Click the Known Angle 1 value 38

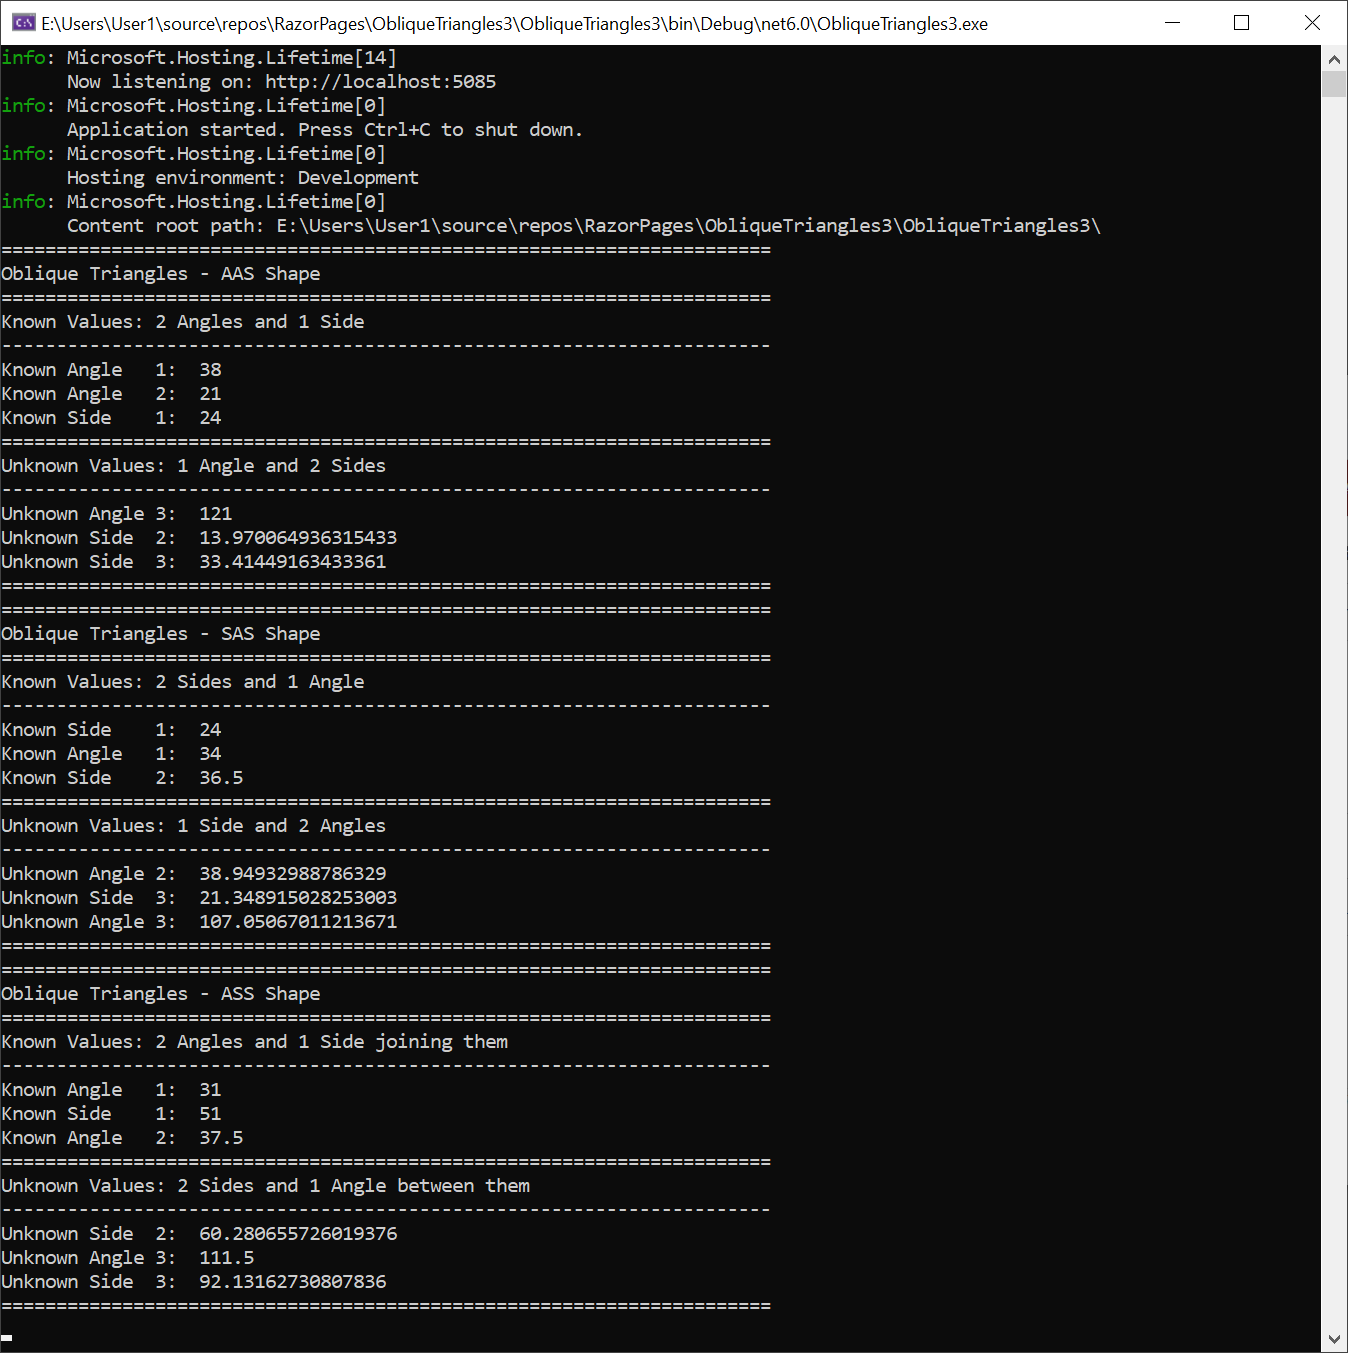[210, 370]
